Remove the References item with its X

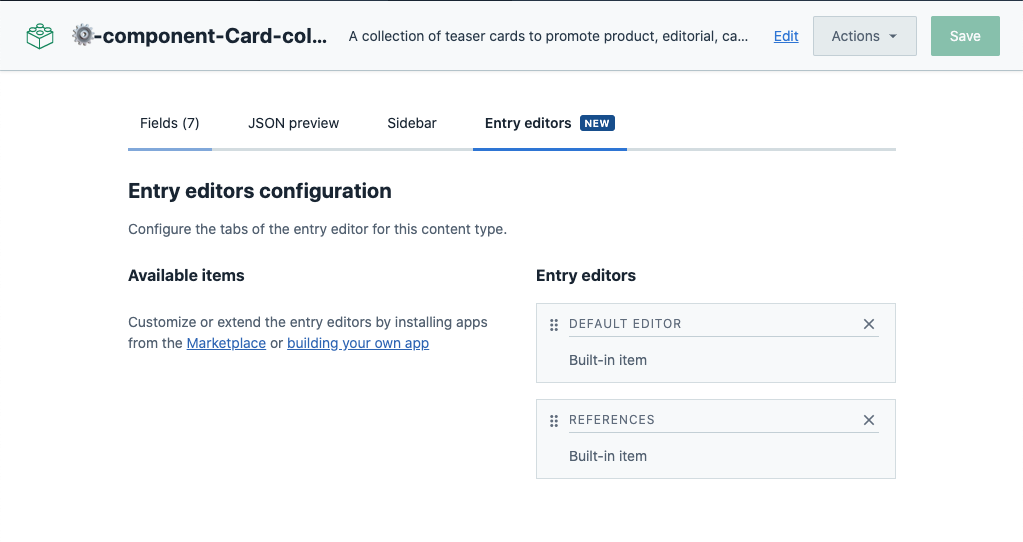pyautogui.click(x=868, y=420)
